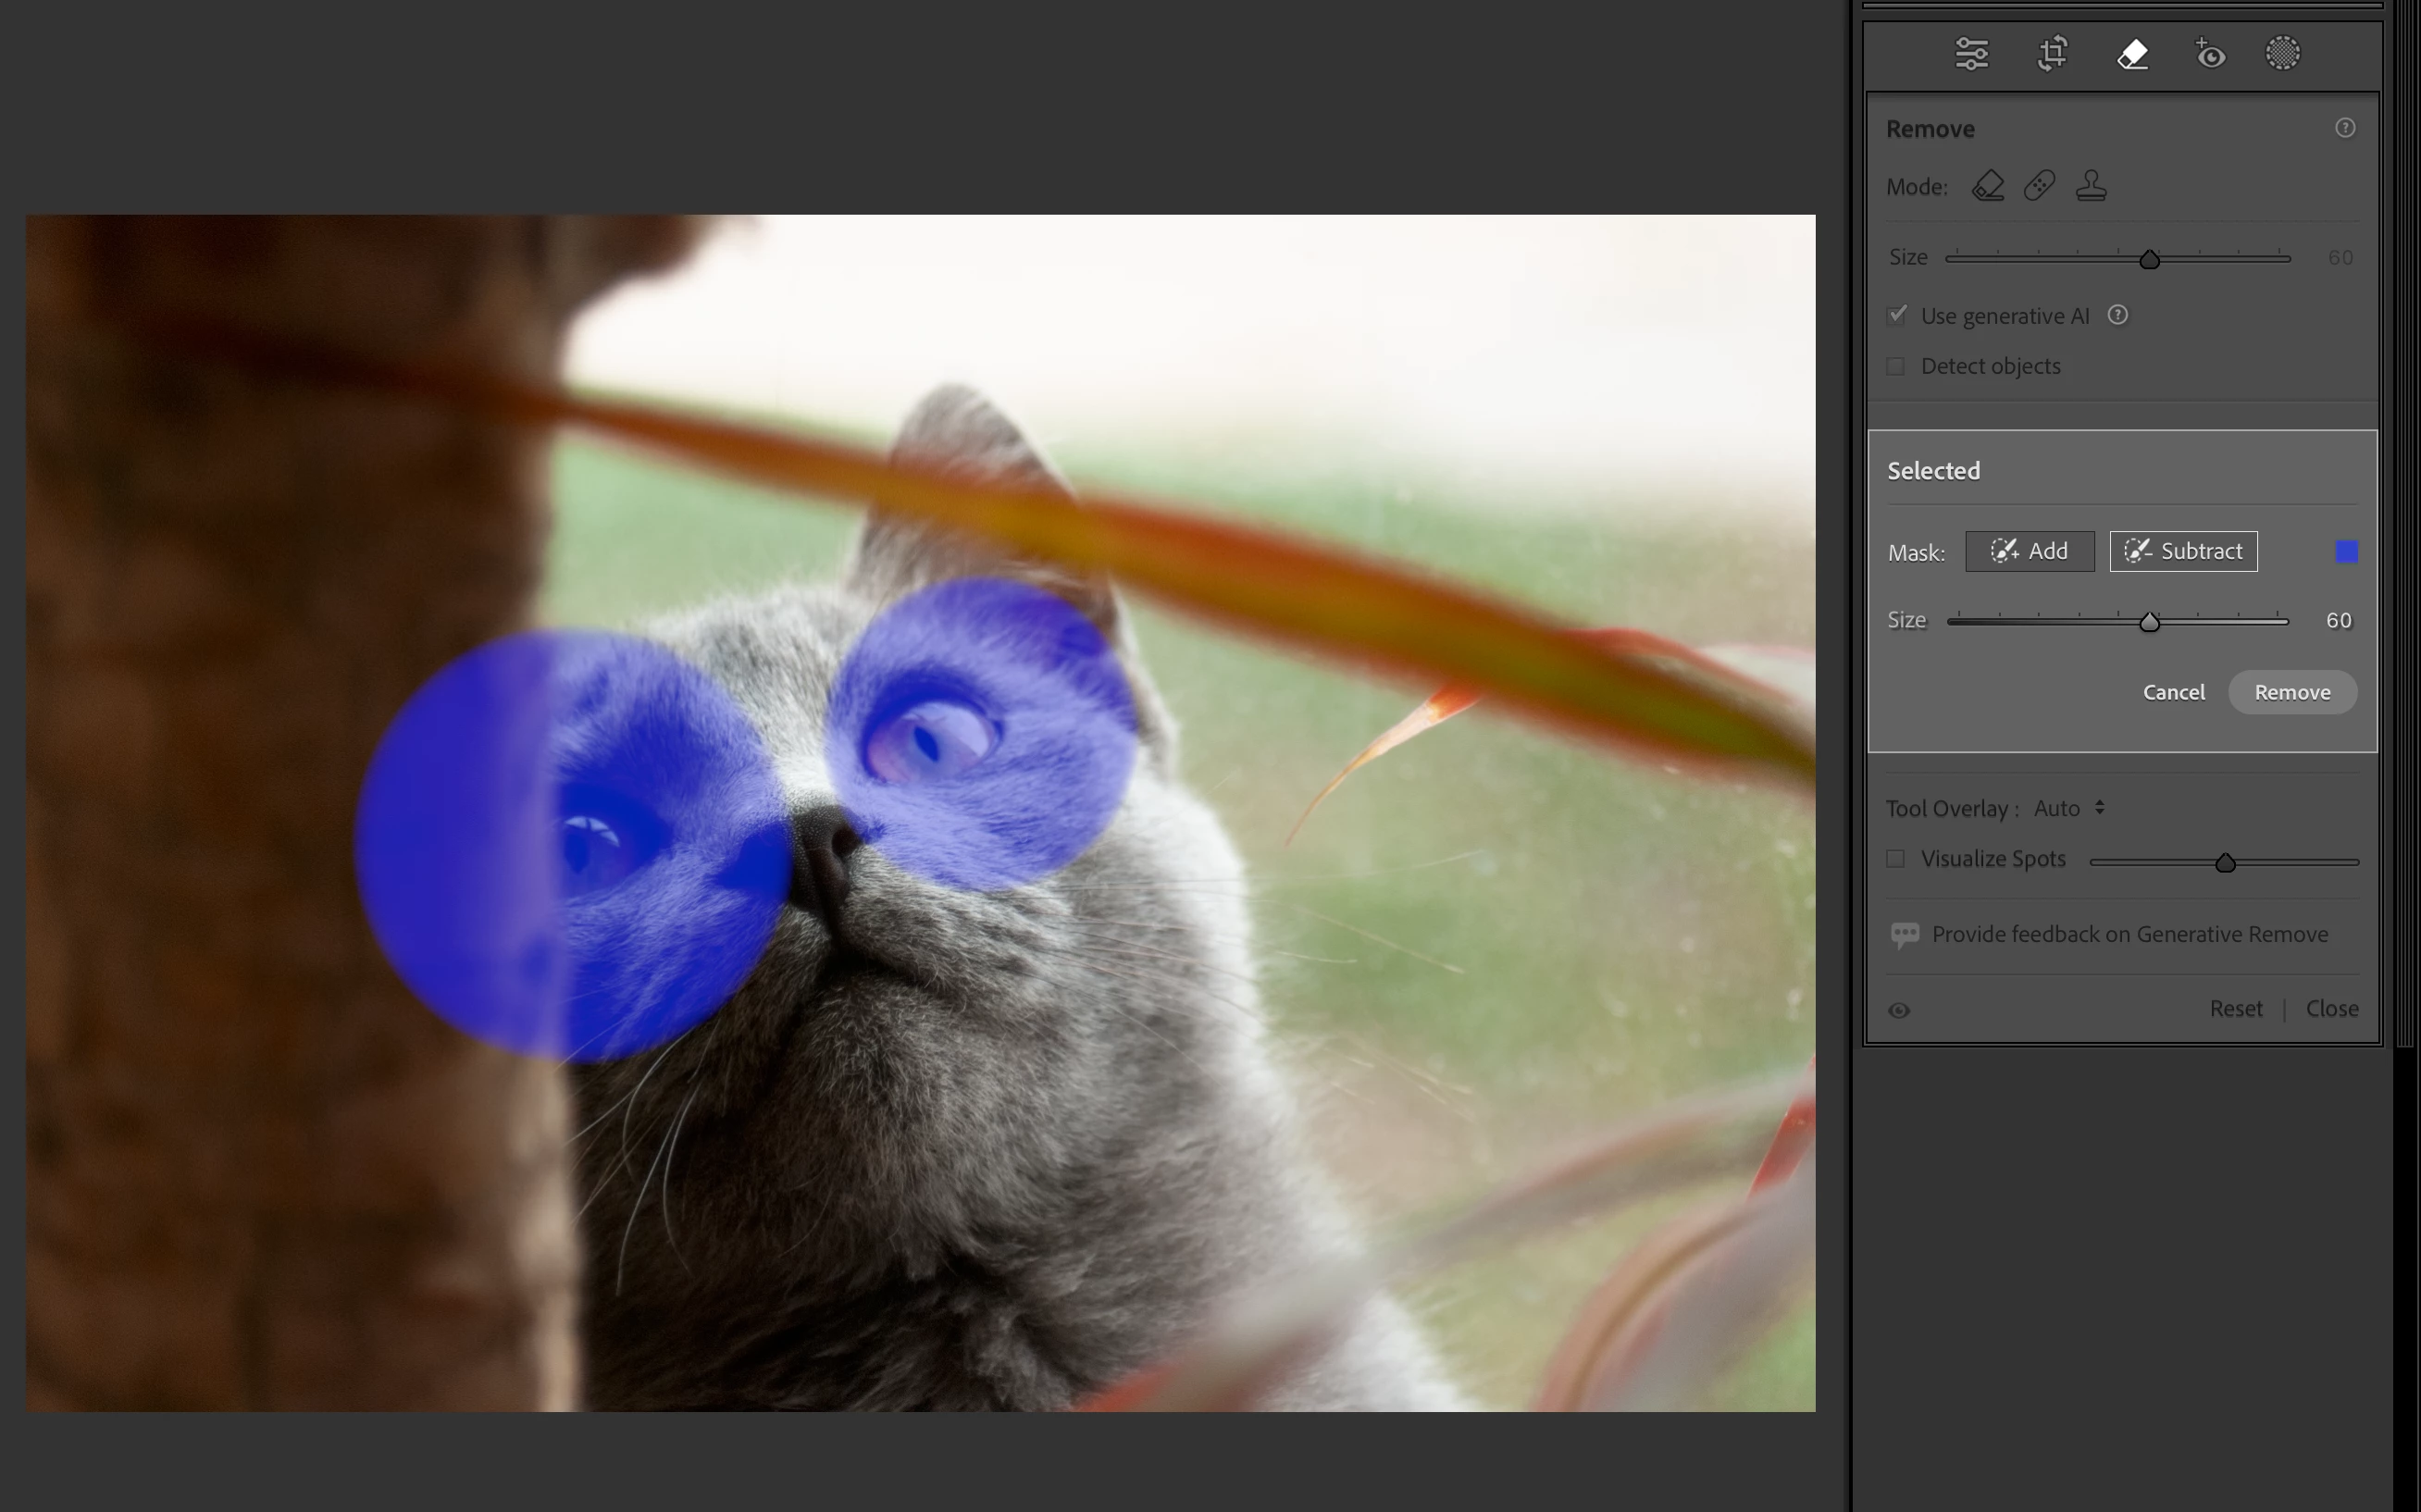
Task: Open Provide feedback on Generative Remove
Action: 2129,934
